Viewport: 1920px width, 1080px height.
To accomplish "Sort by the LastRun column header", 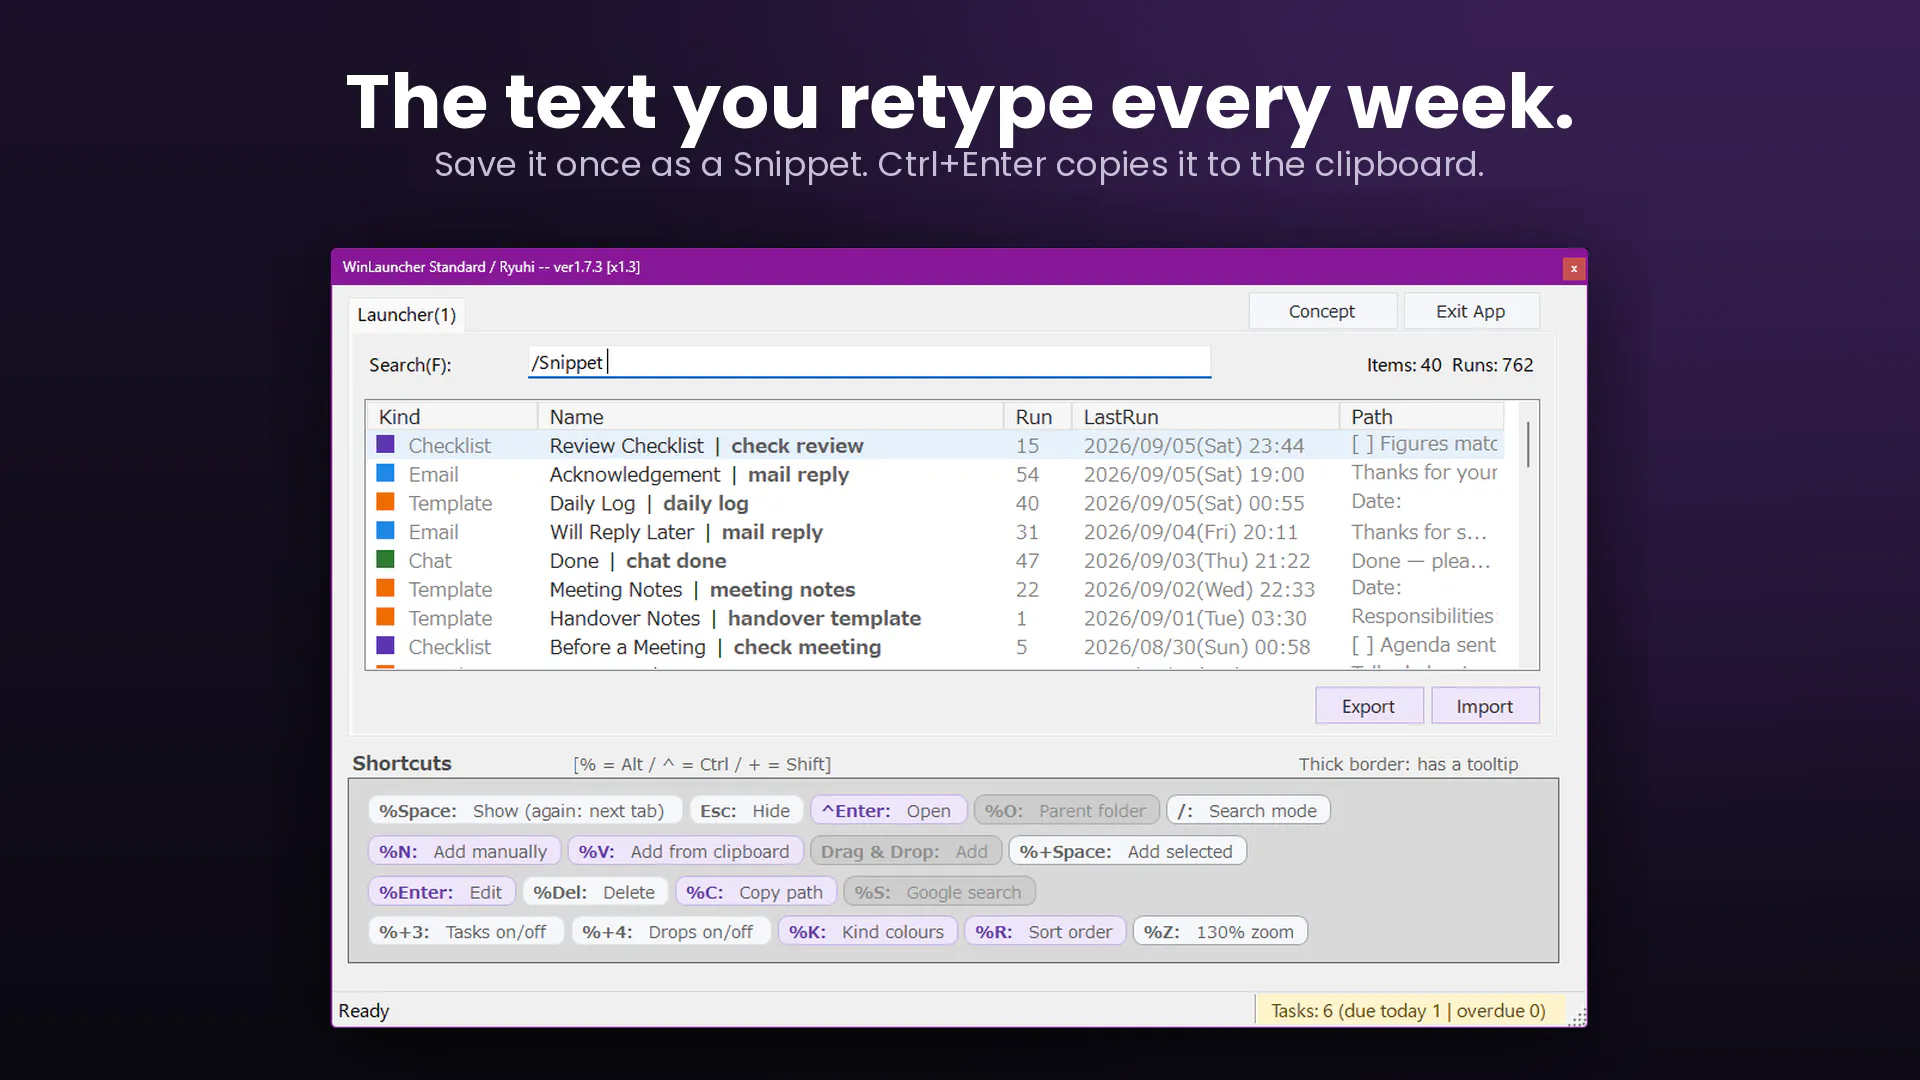I will tap(1205, 416).
